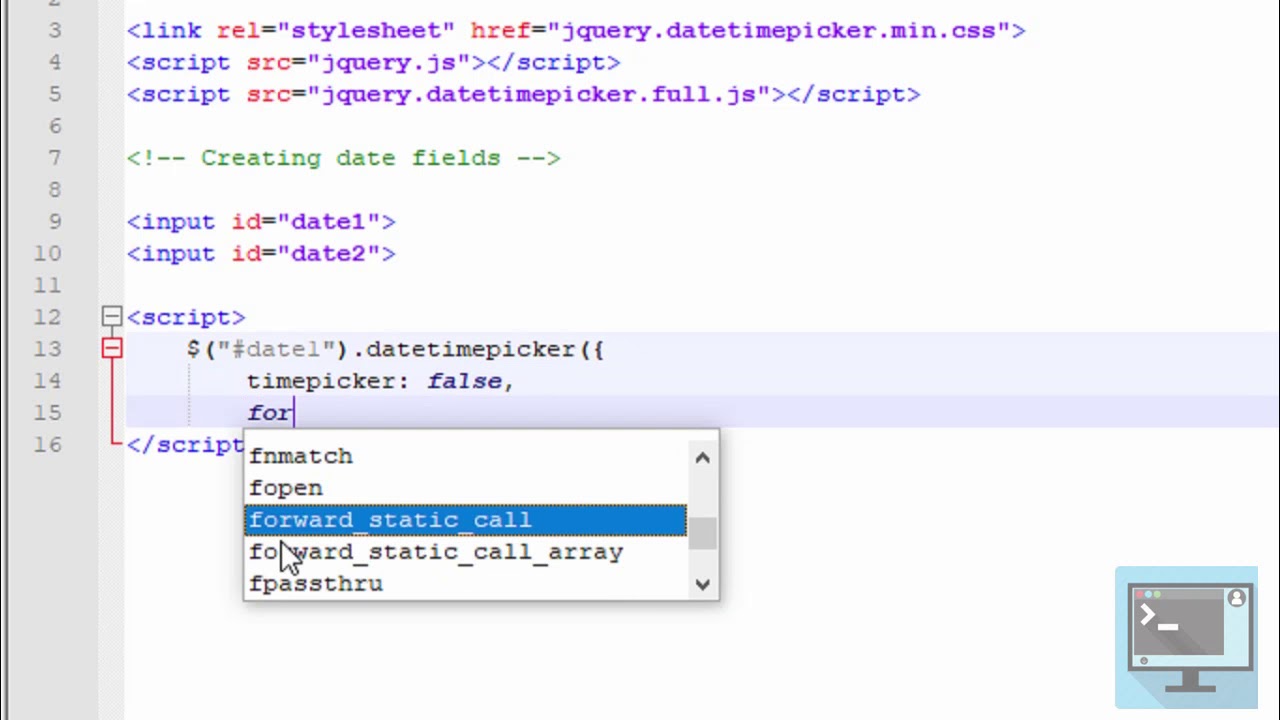
Task: Collapse the script block fold marker on line 12
Action: [111, 317]
